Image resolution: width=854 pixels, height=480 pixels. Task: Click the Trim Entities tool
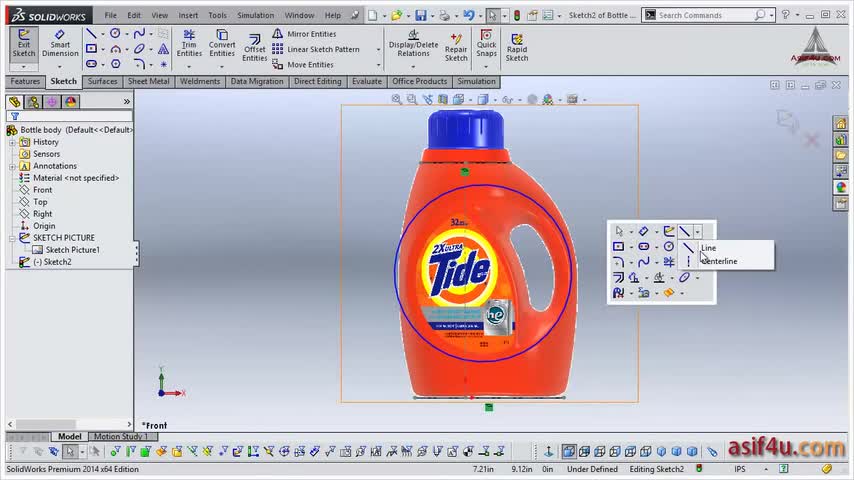pos(189,44)
